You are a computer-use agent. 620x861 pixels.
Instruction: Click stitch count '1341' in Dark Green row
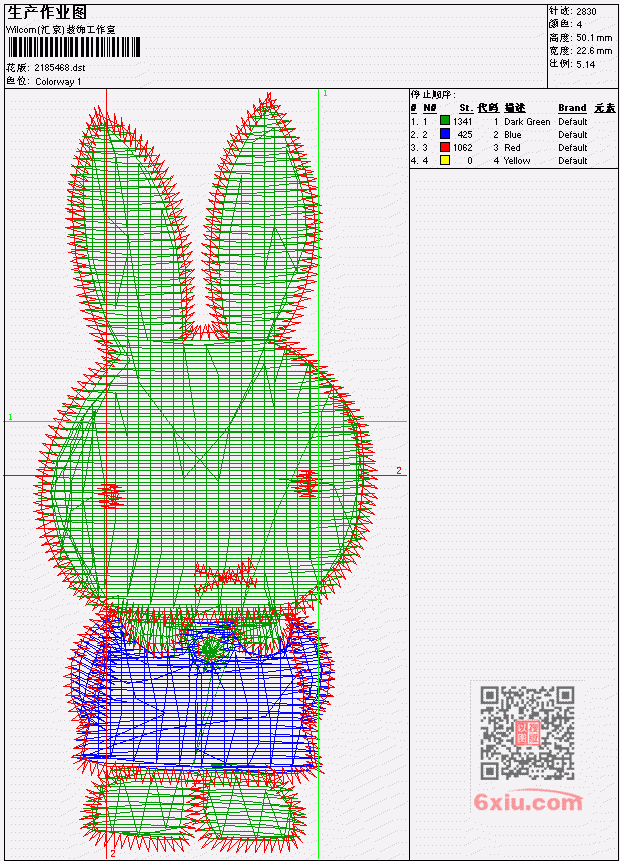click(x=462, y=121)
